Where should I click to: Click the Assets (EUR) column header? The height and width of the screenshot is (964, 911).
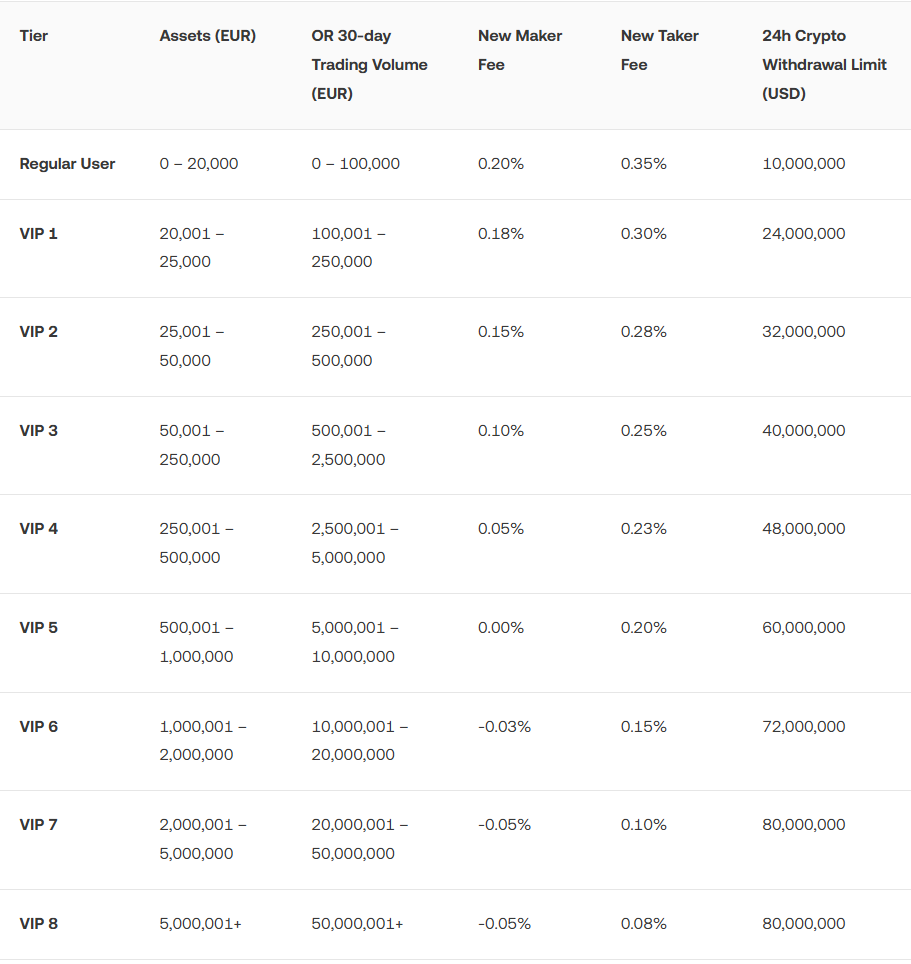[x=207, y=36]
